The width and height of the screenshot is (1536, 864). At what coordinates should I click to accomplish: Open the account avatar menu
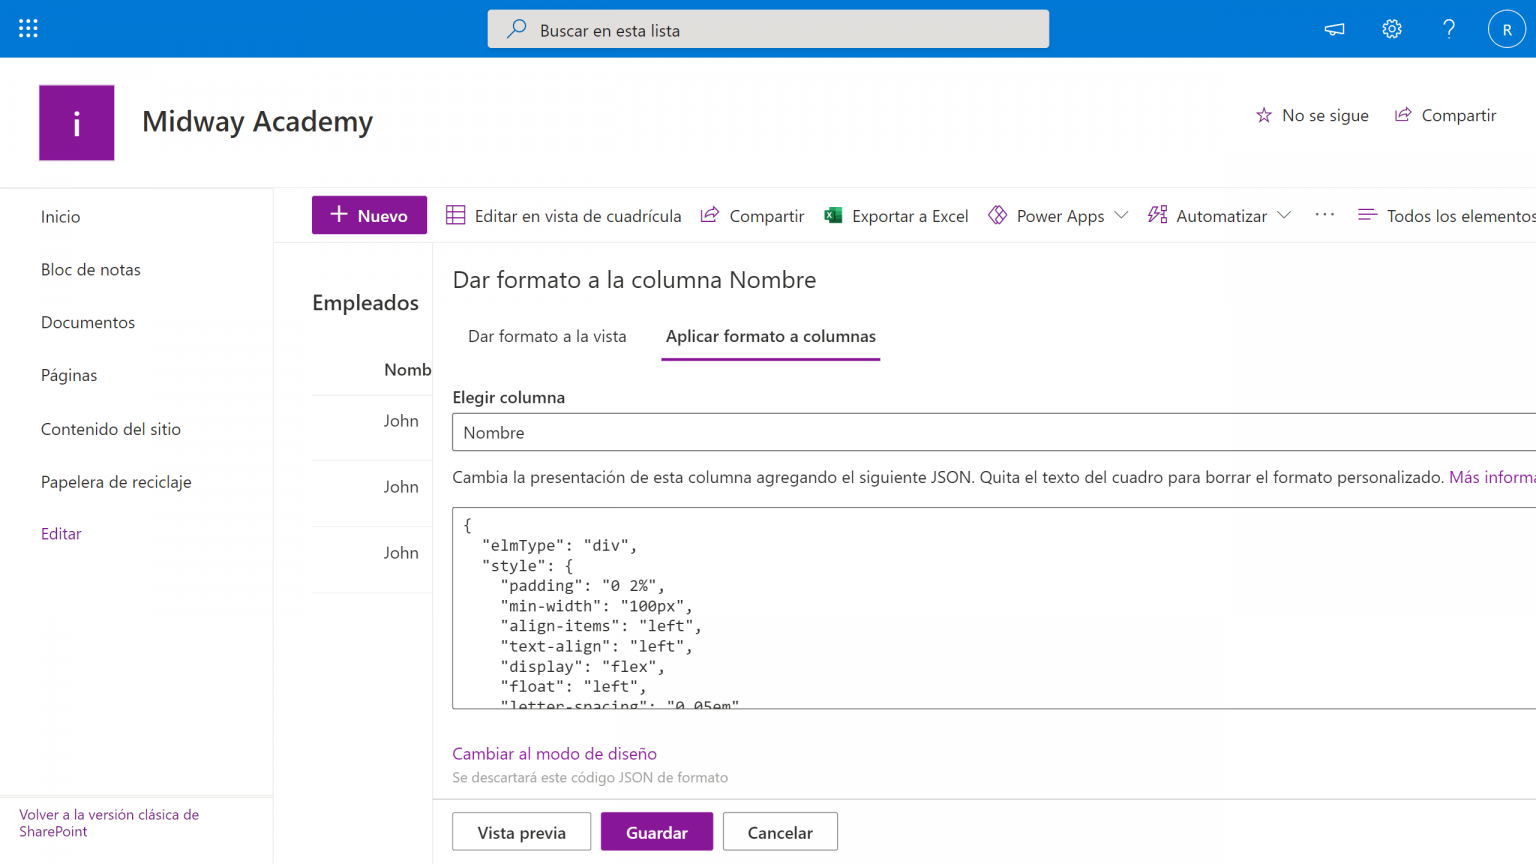1507,28
